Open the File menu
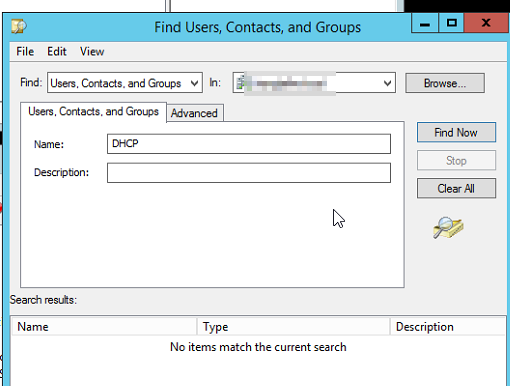Image resolution: width=510 pixels, height=386 pixels. pyautogui.click(x=25, y=51)
